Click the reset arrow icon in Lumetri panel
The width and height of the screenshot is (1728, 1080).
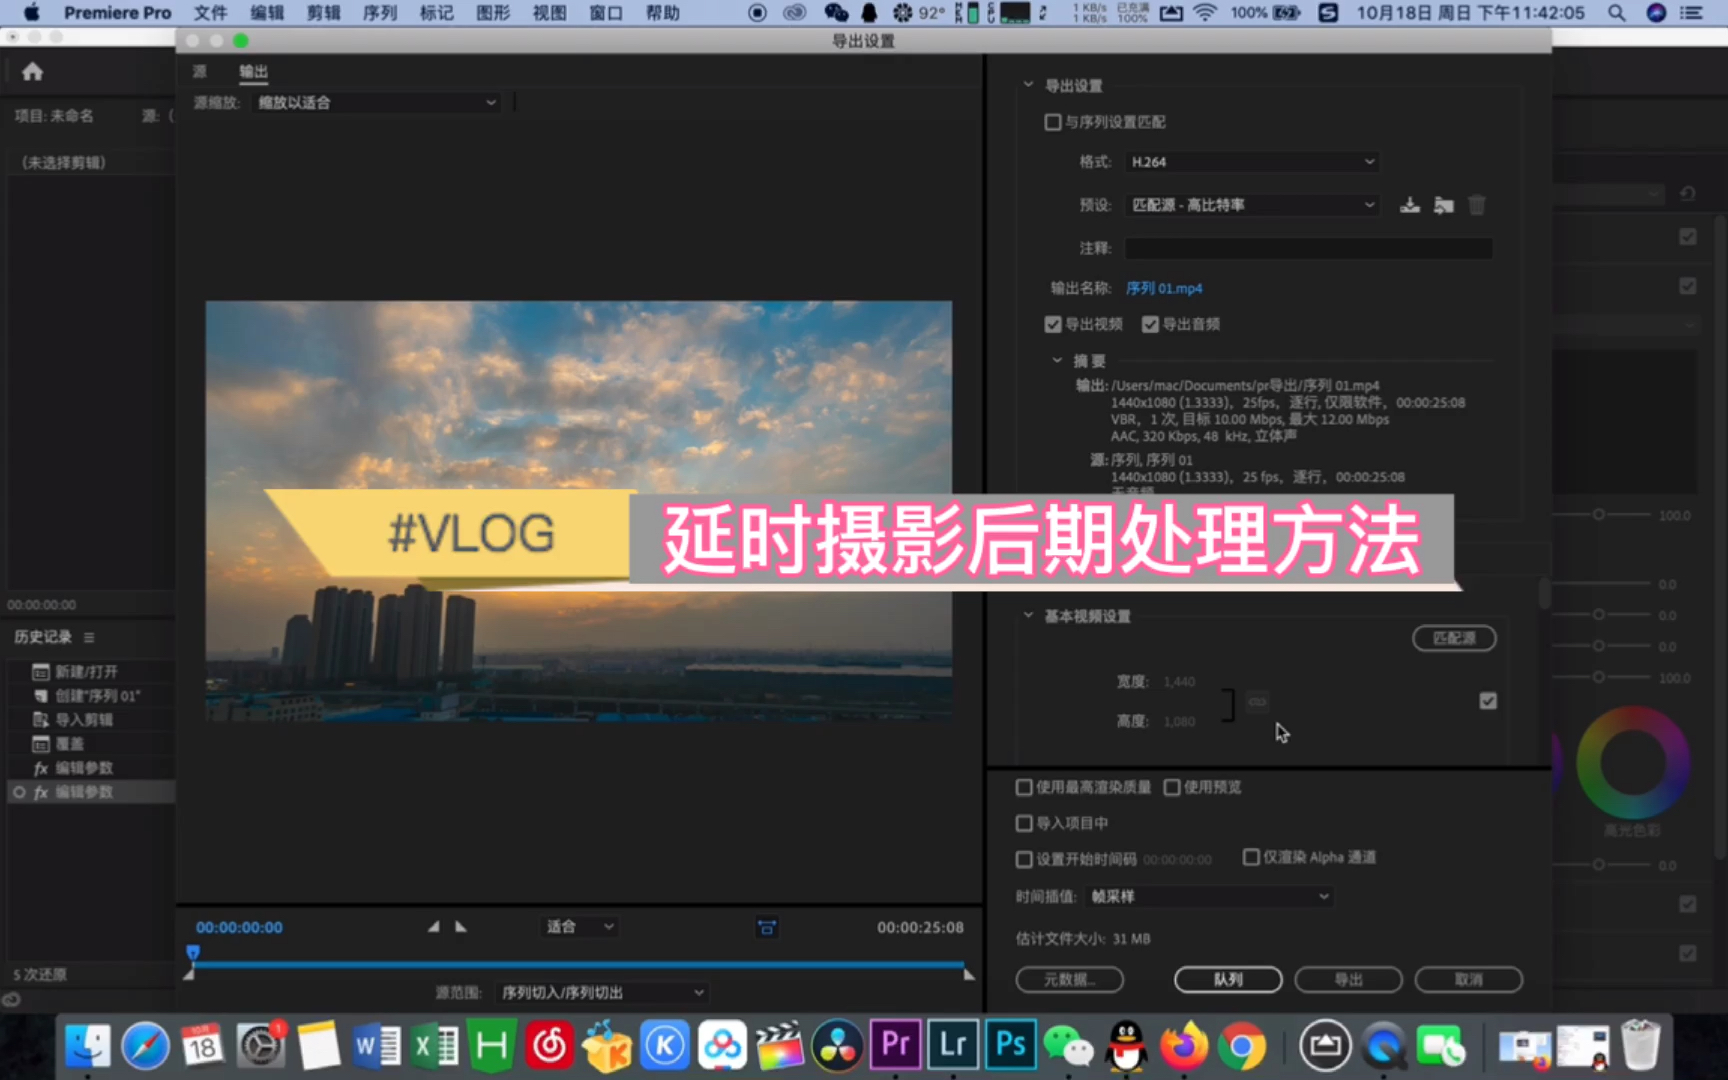[x=1688, y=193]
